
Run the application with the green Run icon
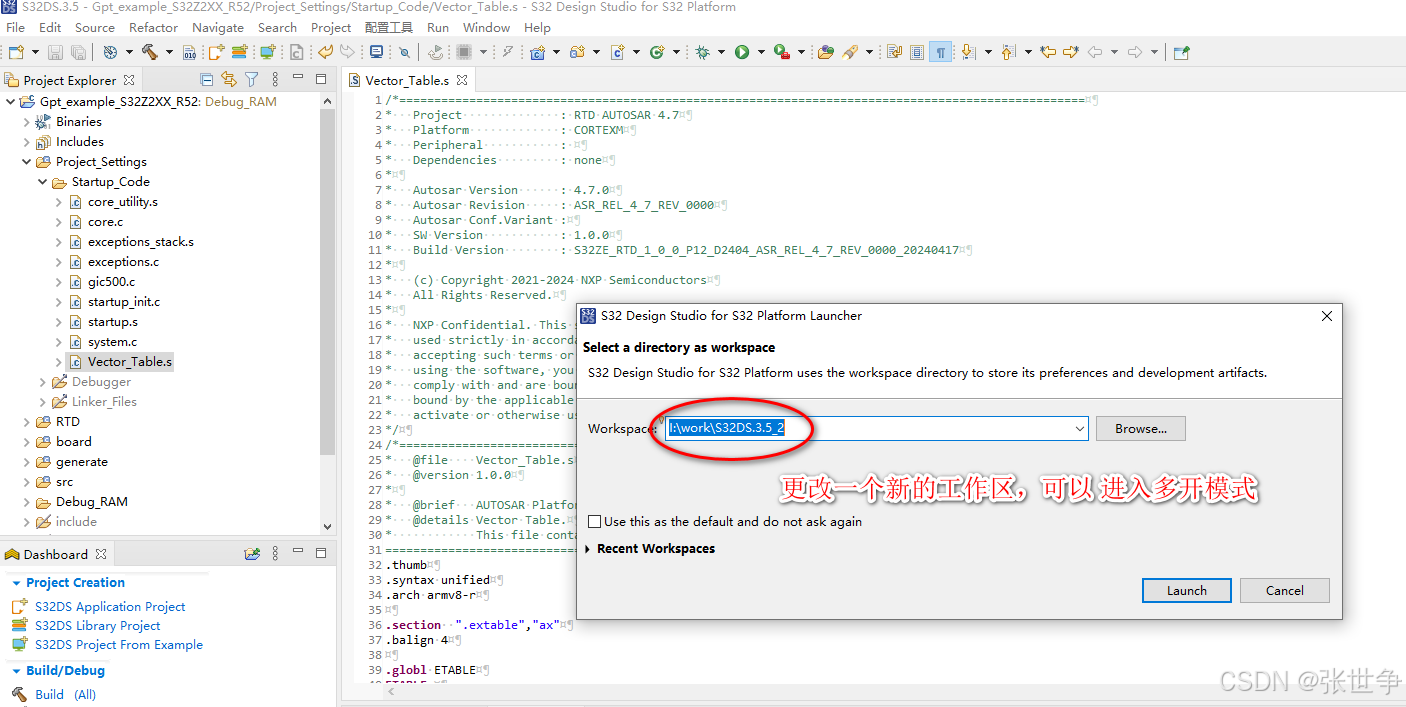click(741, 52)
